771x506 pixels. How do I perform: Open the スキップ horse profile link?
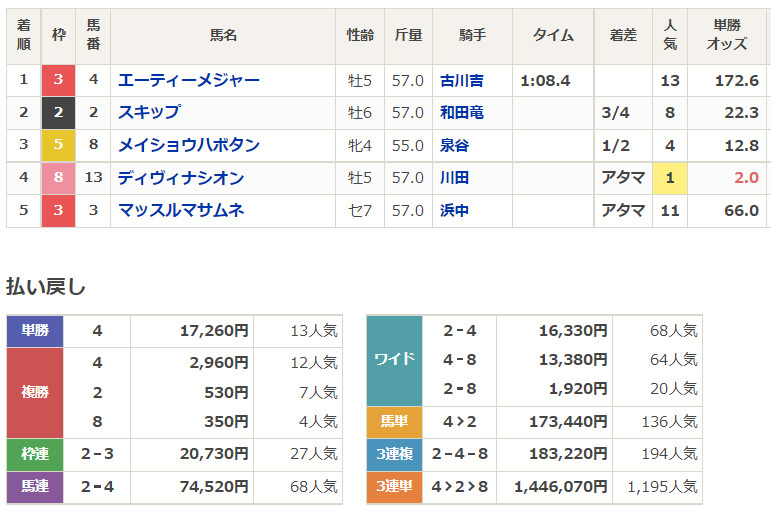149,113
